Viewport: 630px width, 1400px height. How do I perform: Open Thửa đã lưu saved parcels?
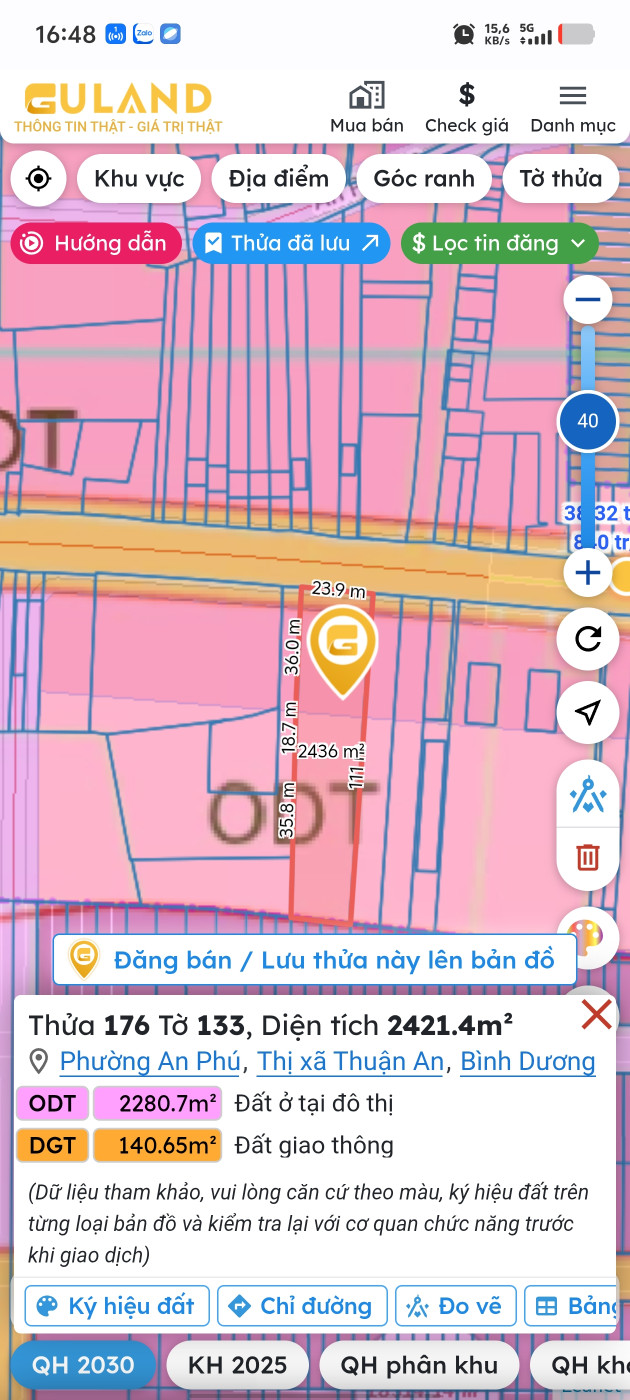[x=291, y=243]
